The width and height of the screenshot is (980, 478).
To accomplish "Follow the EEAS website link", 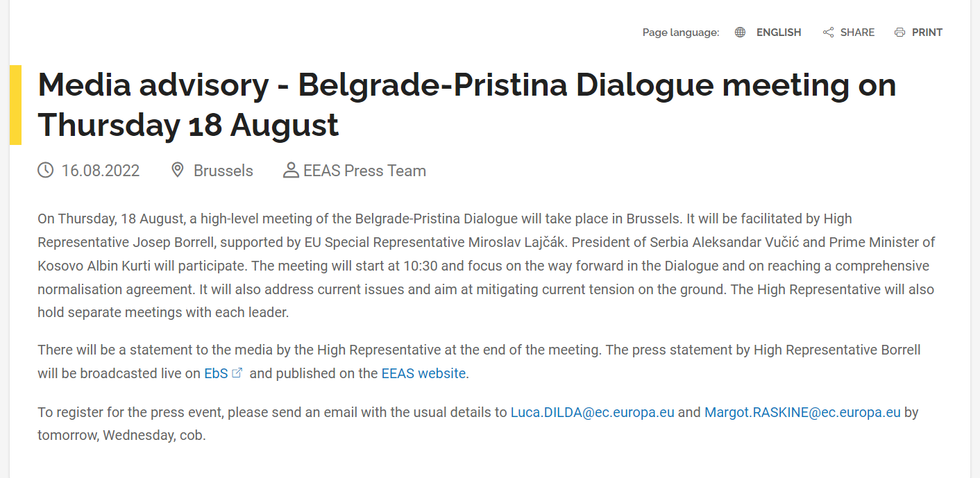I will (x=423, y=373).
